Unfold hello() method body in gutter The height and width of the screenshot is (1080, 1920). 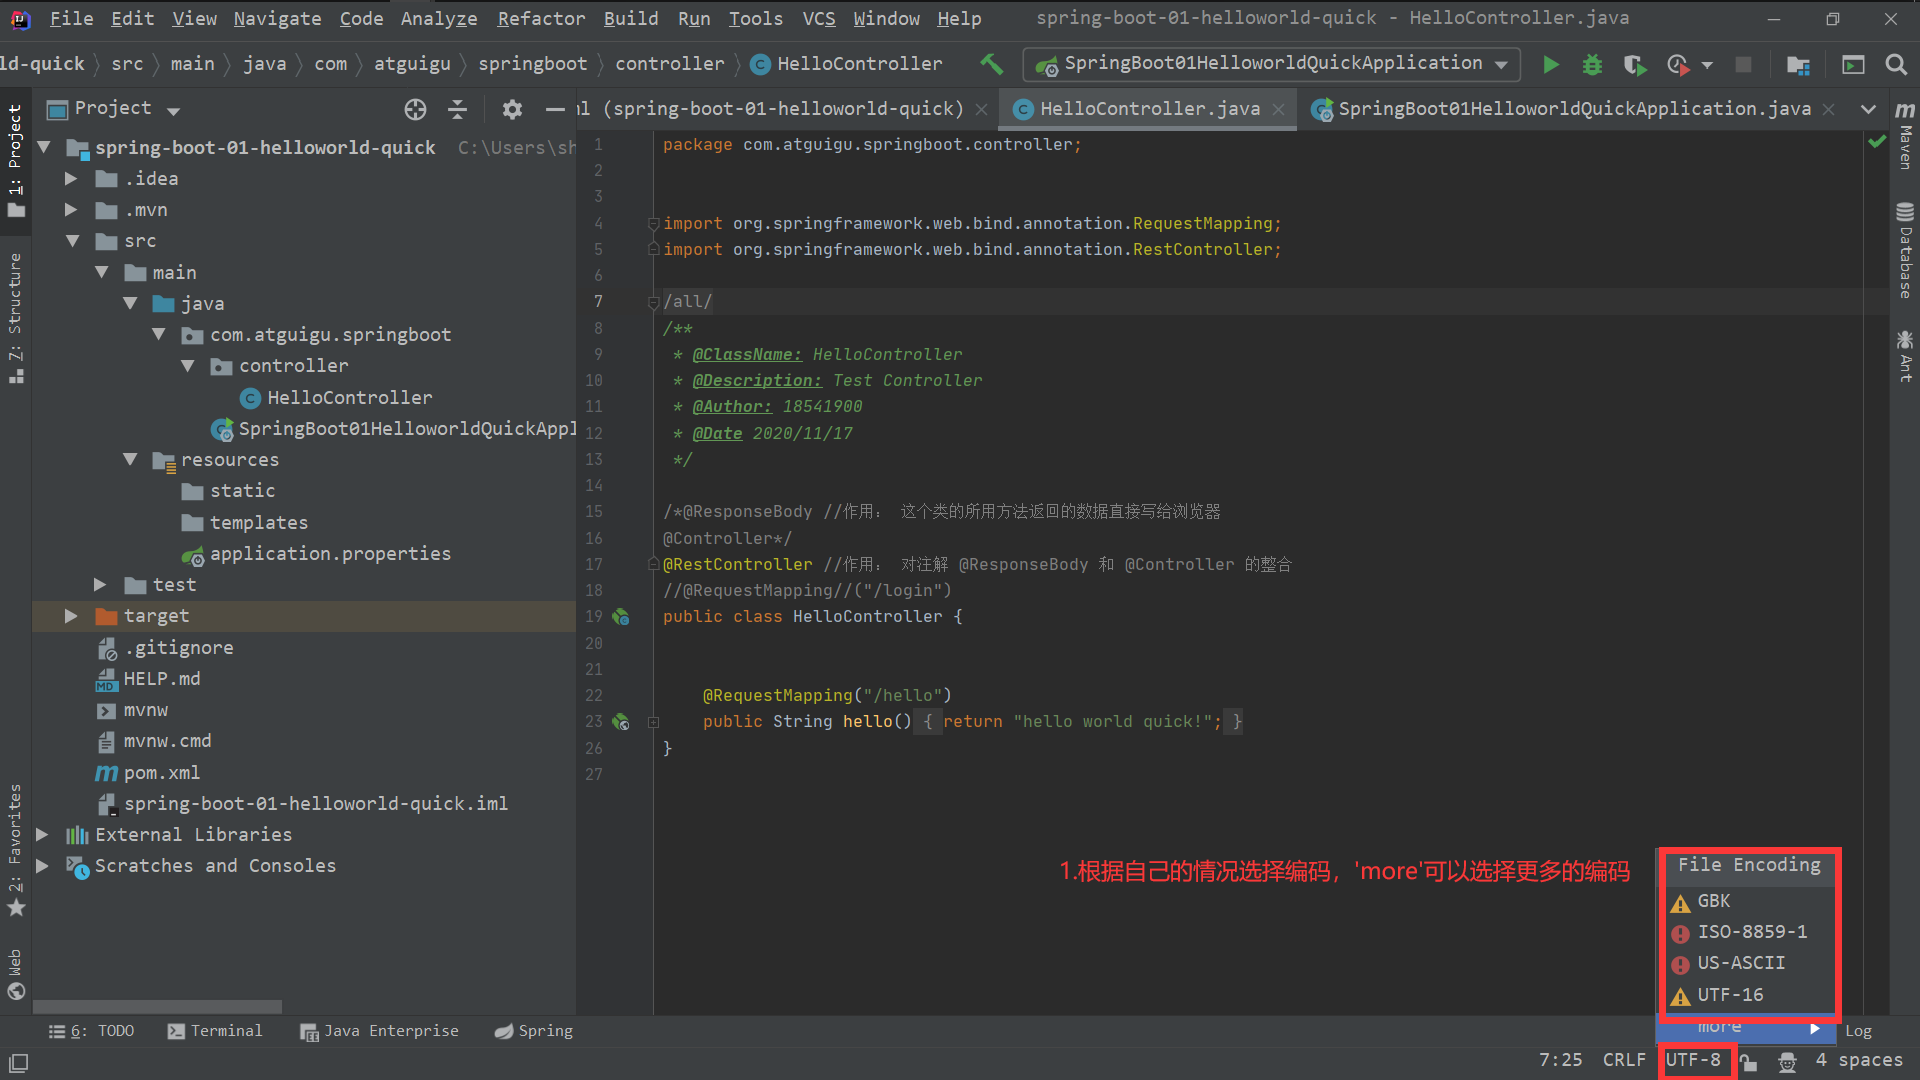(653, 722)
